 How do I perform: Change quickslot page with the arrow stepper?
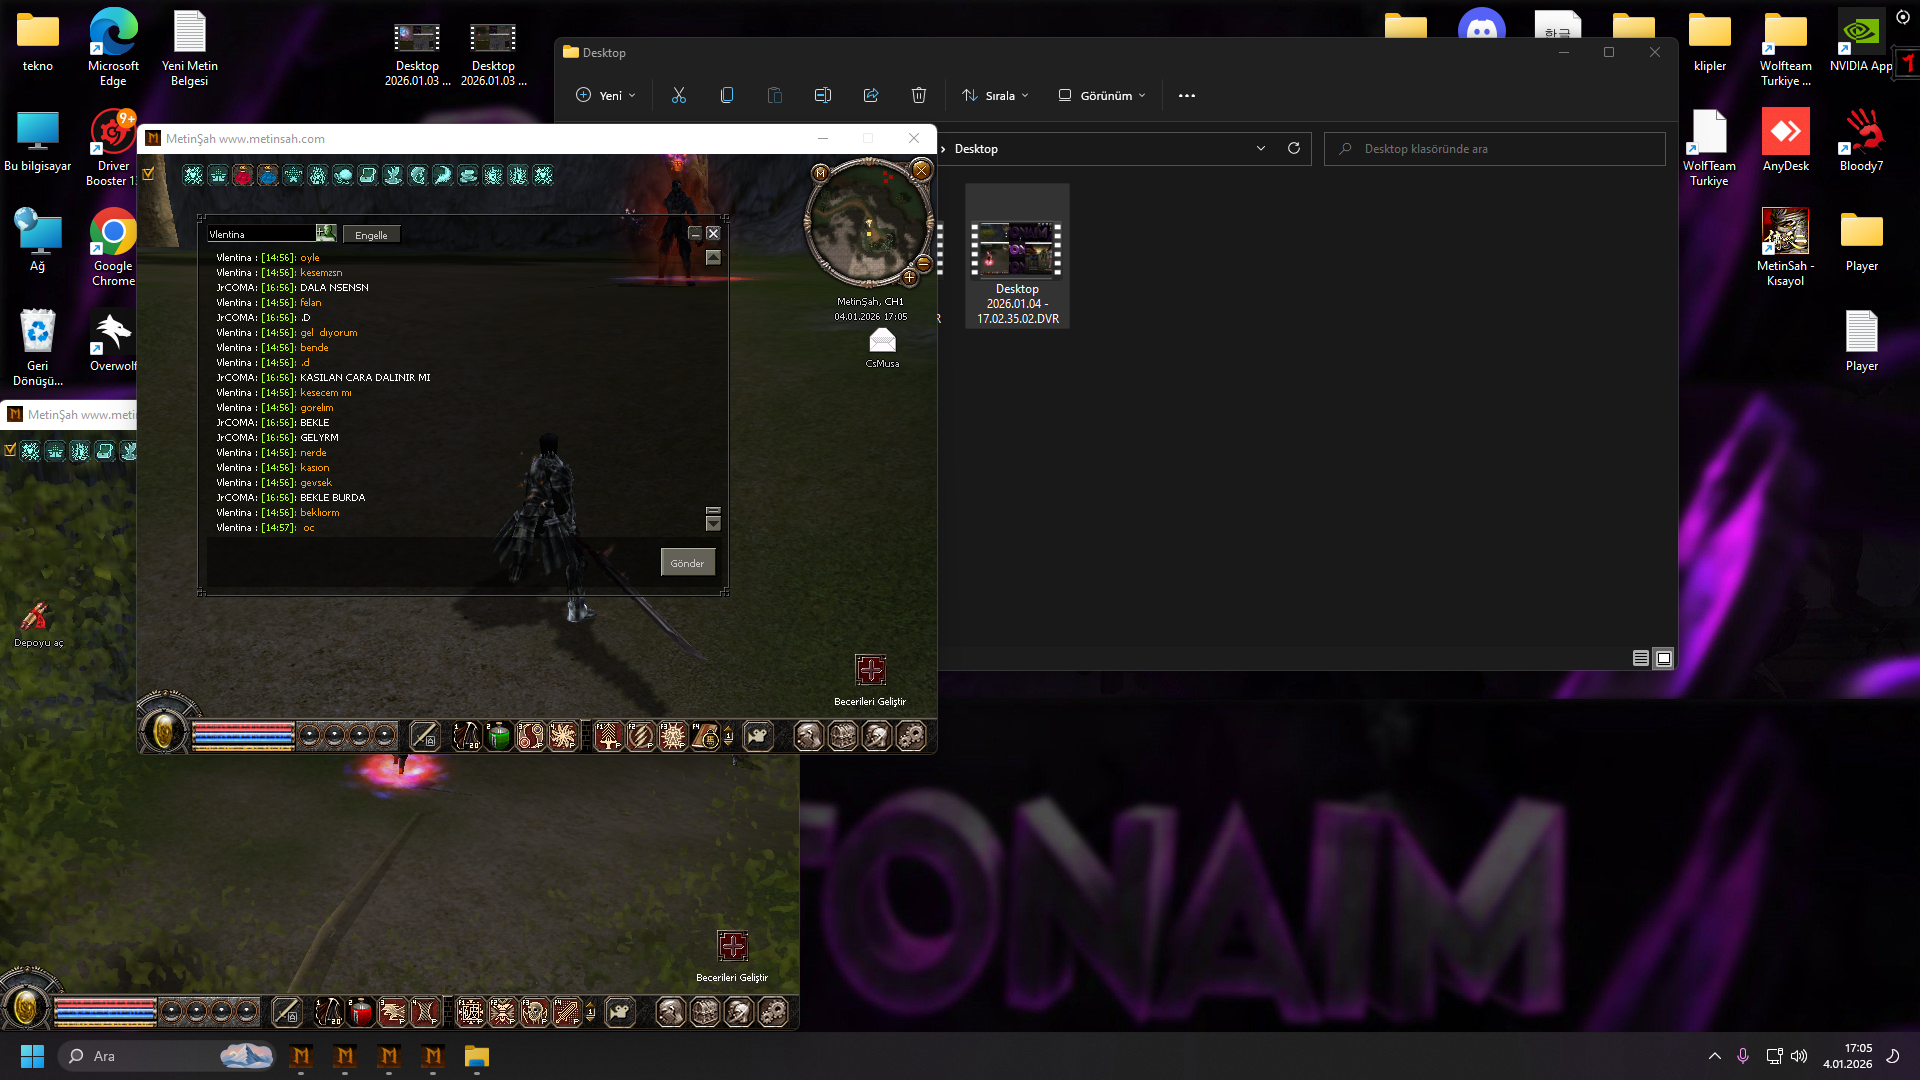click(729, 737)
